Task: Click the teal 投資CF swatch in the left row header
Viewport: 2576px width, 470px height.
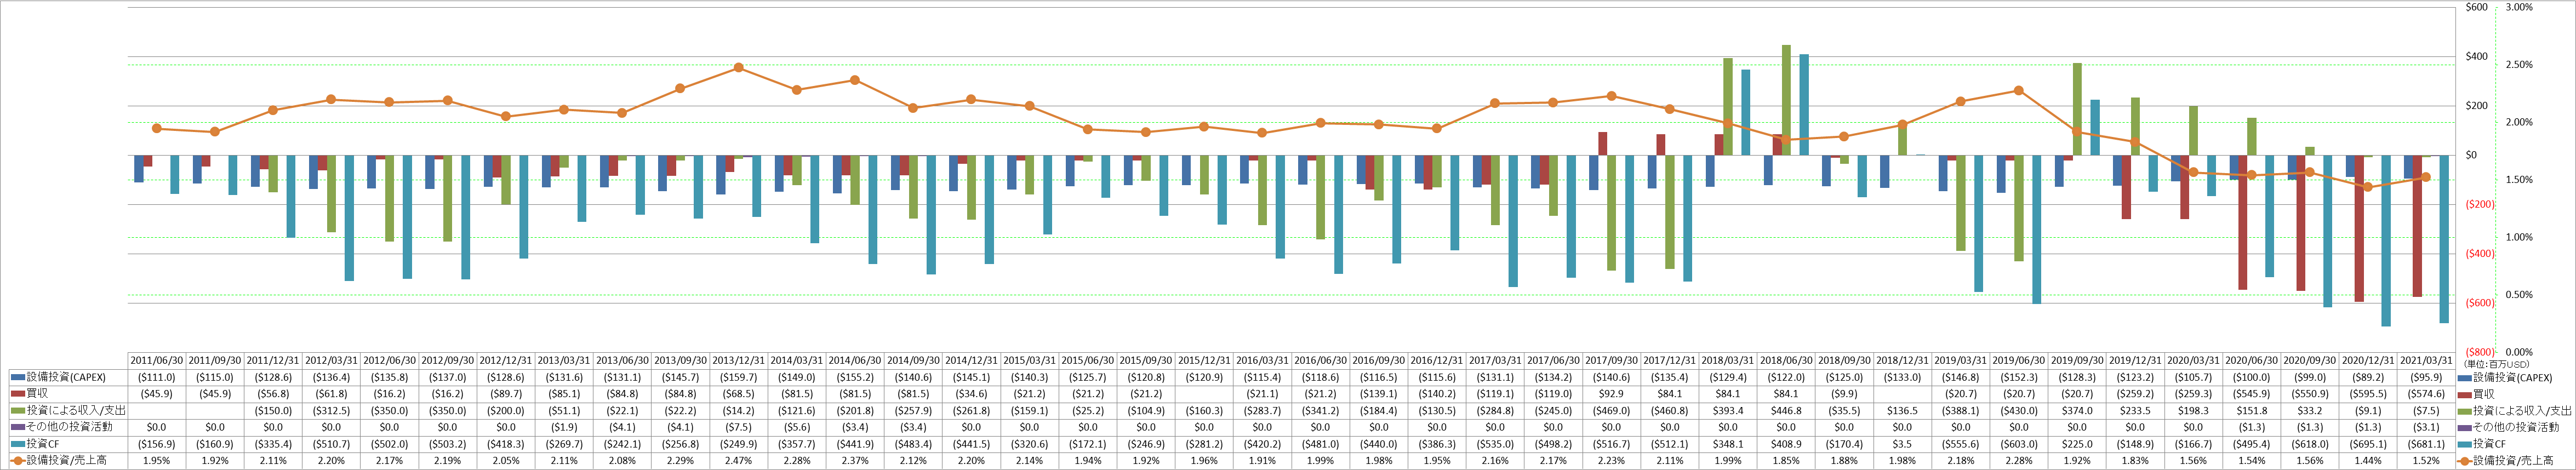Action: pos(18,444)
